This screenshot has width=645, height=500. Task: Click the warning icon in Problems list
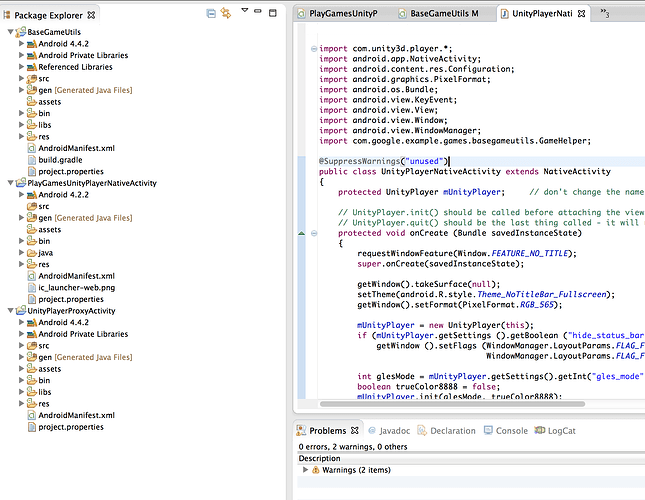(x=316, y=470)
